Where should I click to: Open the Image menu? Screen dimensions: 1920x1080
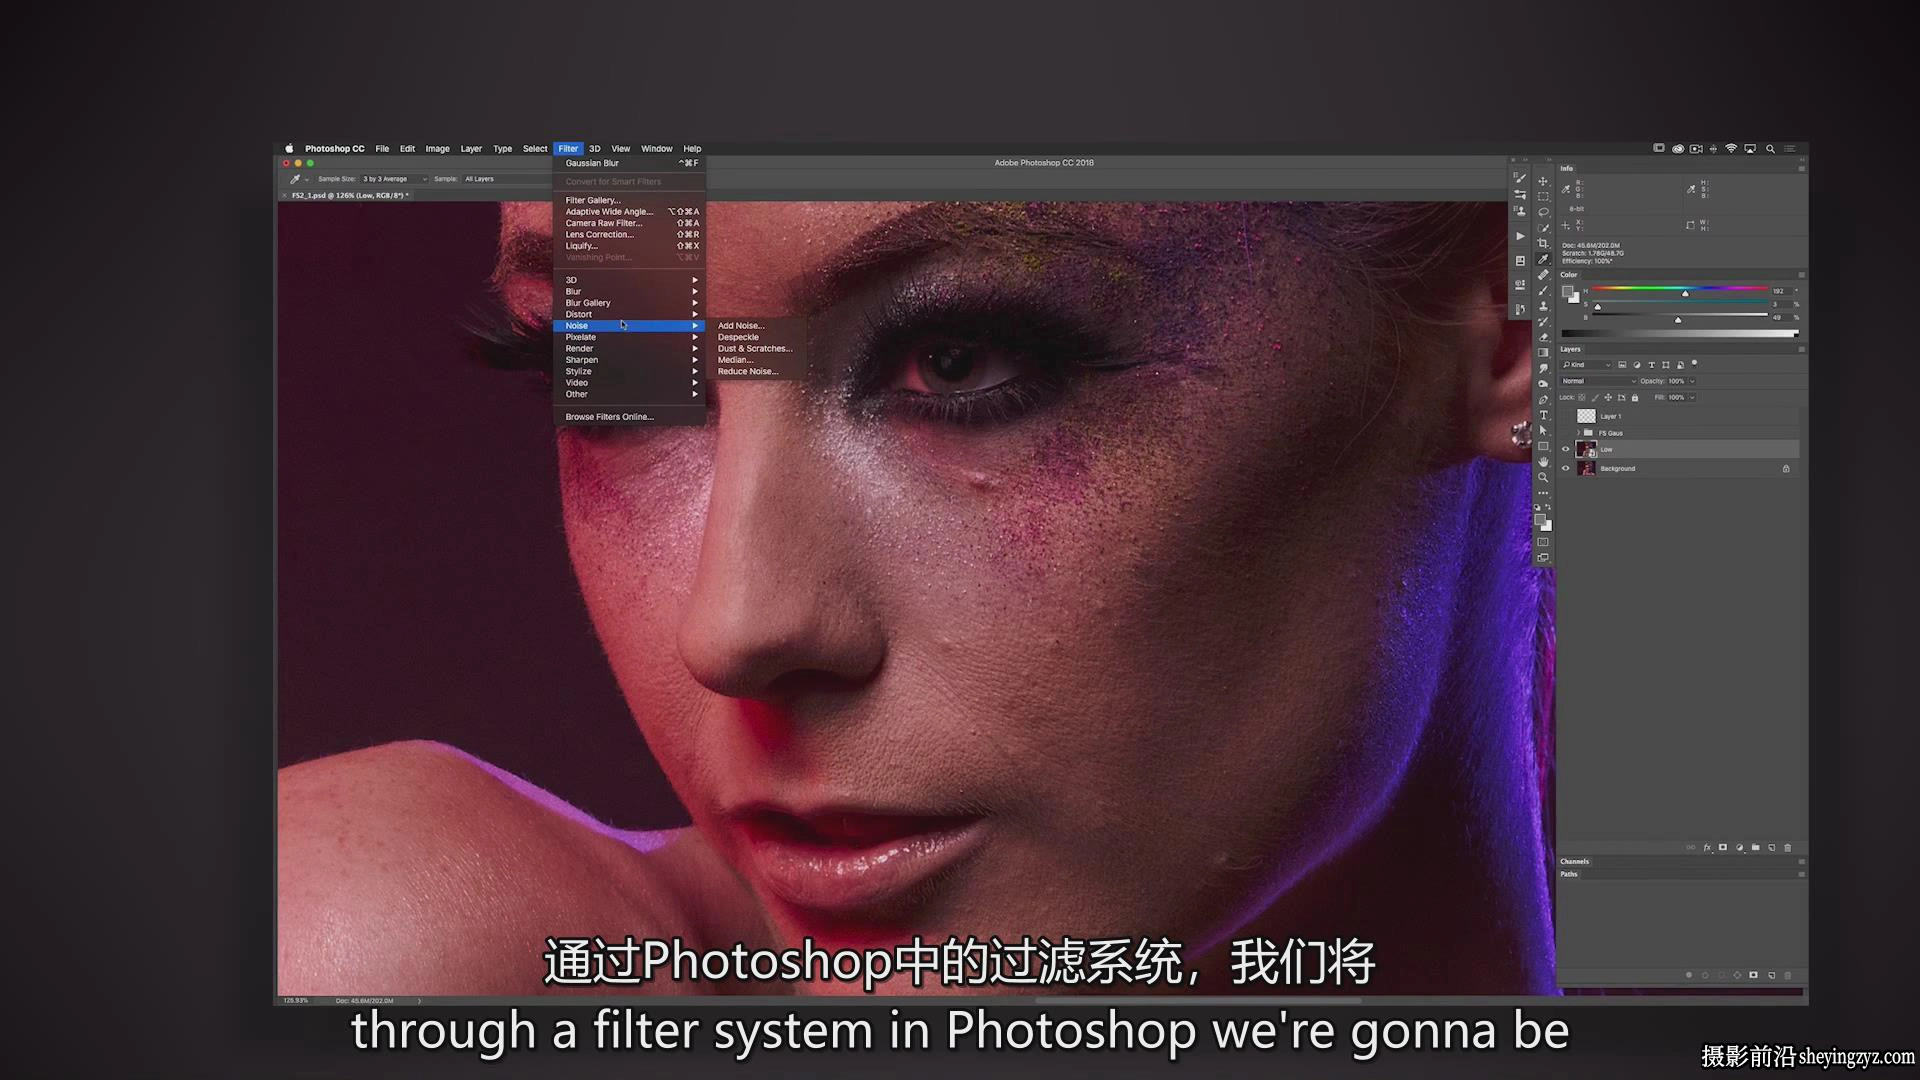[437, 149]
